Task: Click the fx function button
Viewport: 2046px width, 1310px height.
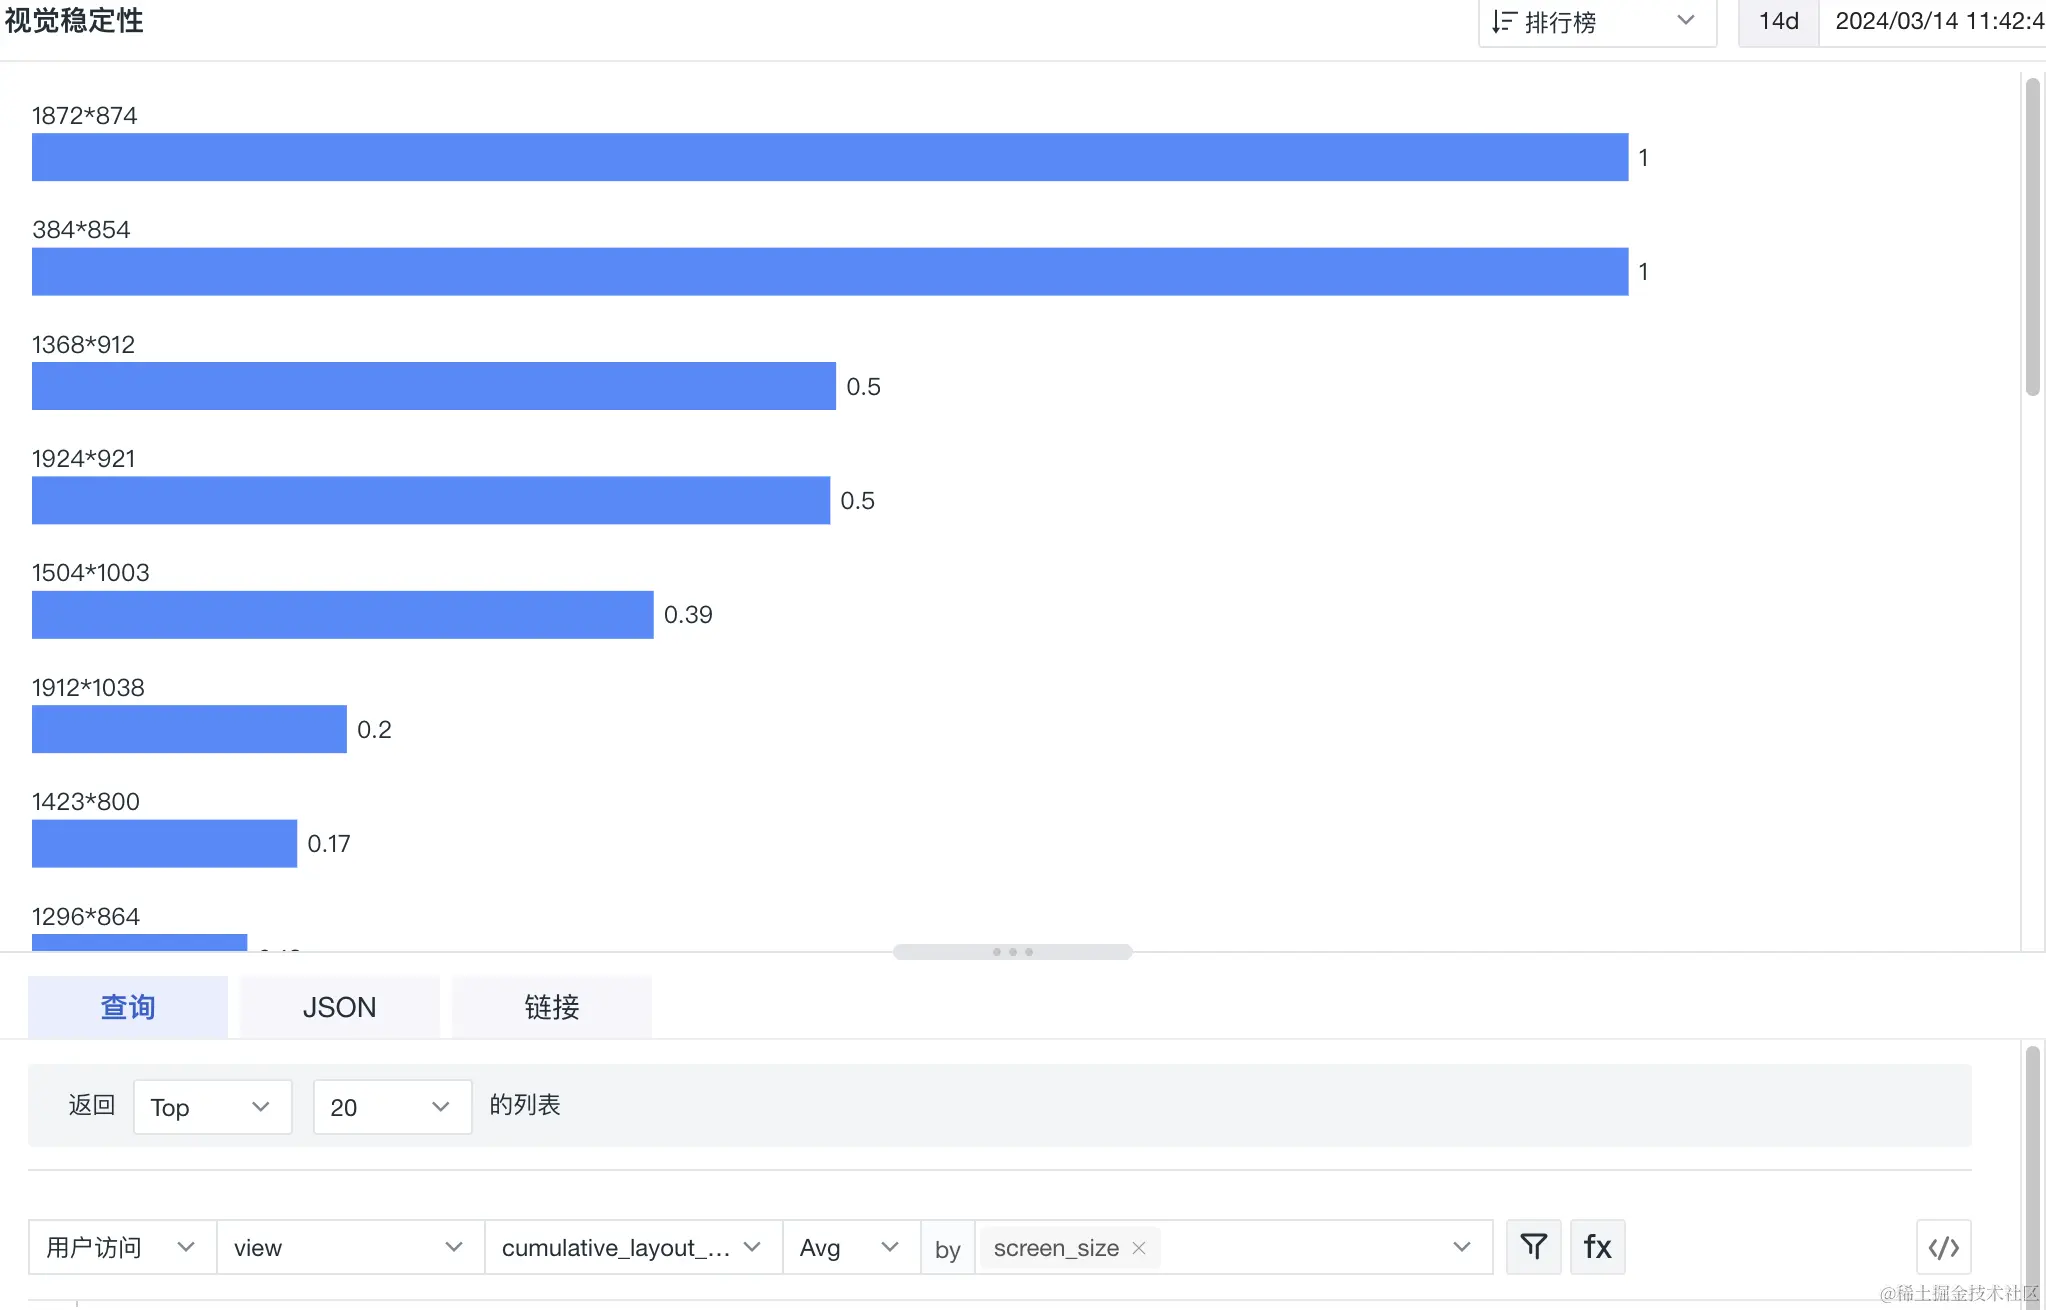Action: [1597, 1246]
